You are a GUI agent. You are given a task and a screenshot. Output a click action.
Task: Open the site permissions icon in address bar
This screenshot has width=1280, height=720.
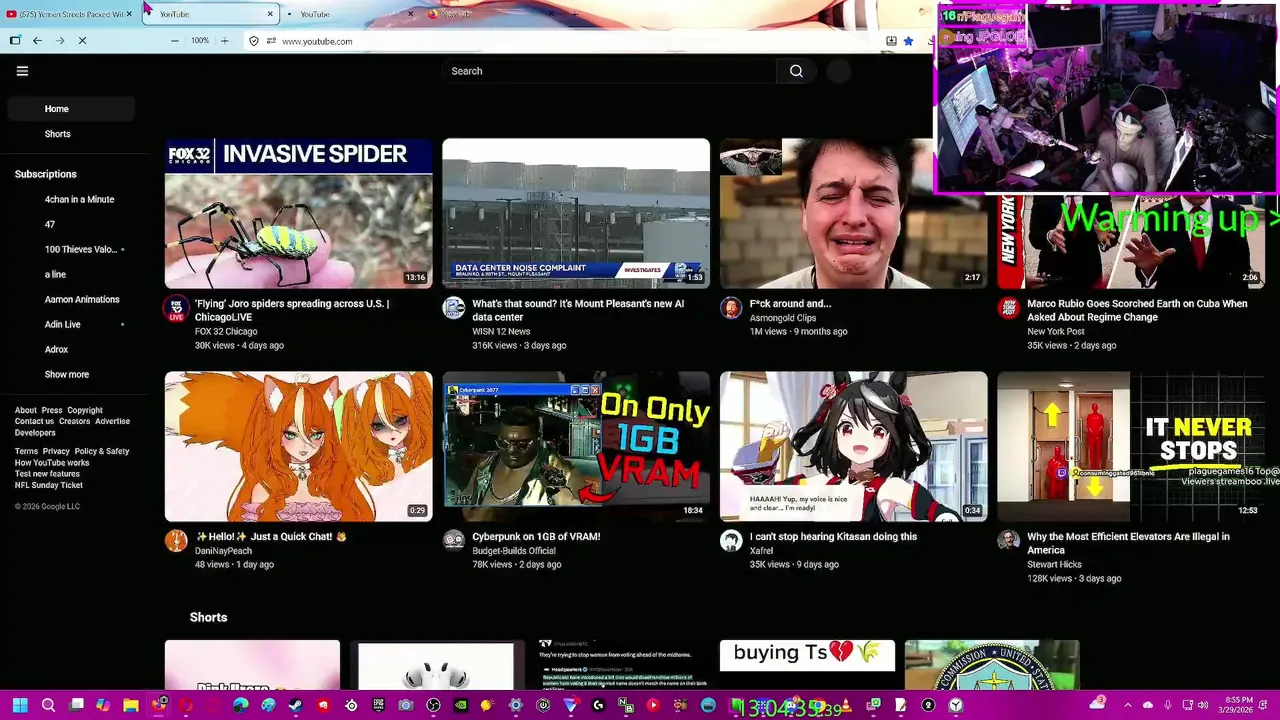(x=271, y=41)
